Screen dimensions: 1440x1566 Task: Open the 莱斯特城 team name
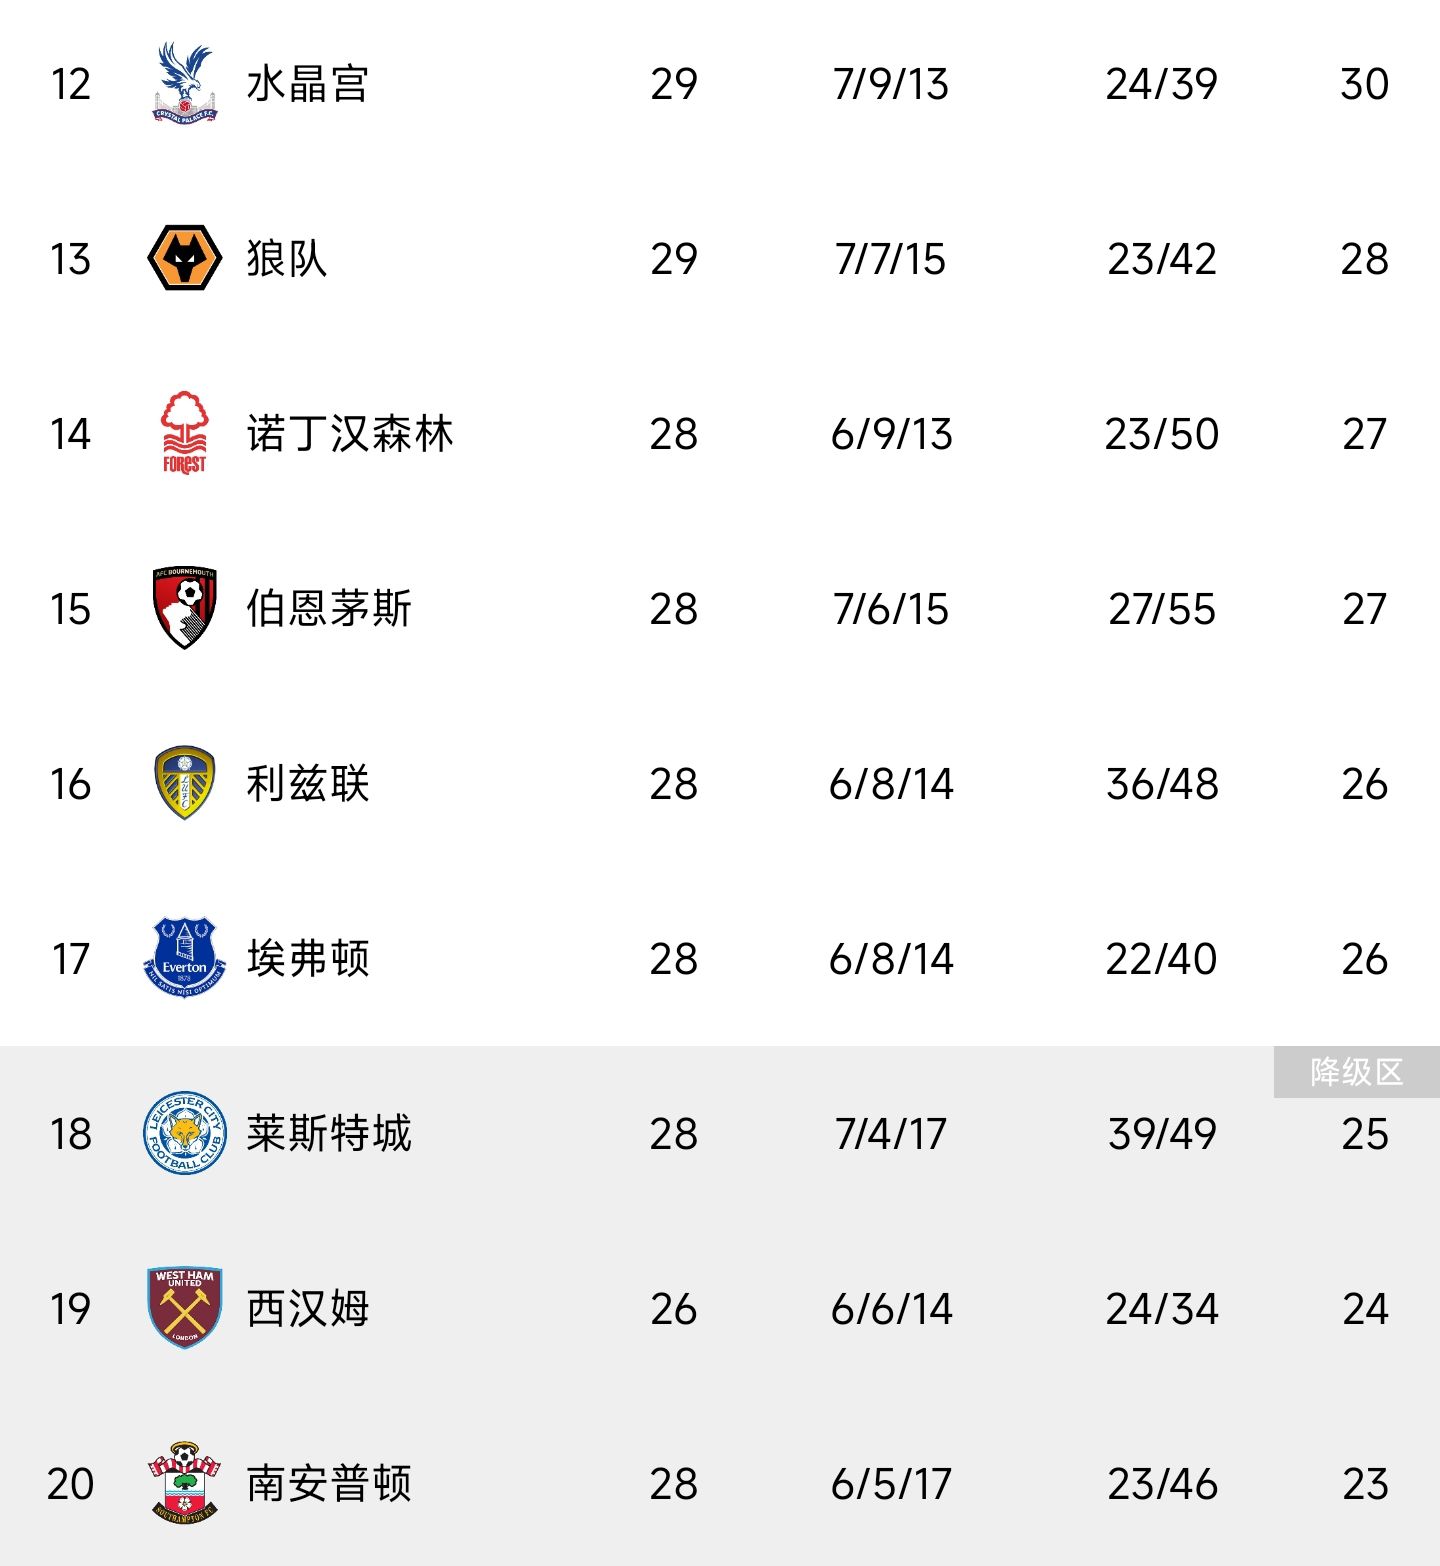[x=329, y=1134]
